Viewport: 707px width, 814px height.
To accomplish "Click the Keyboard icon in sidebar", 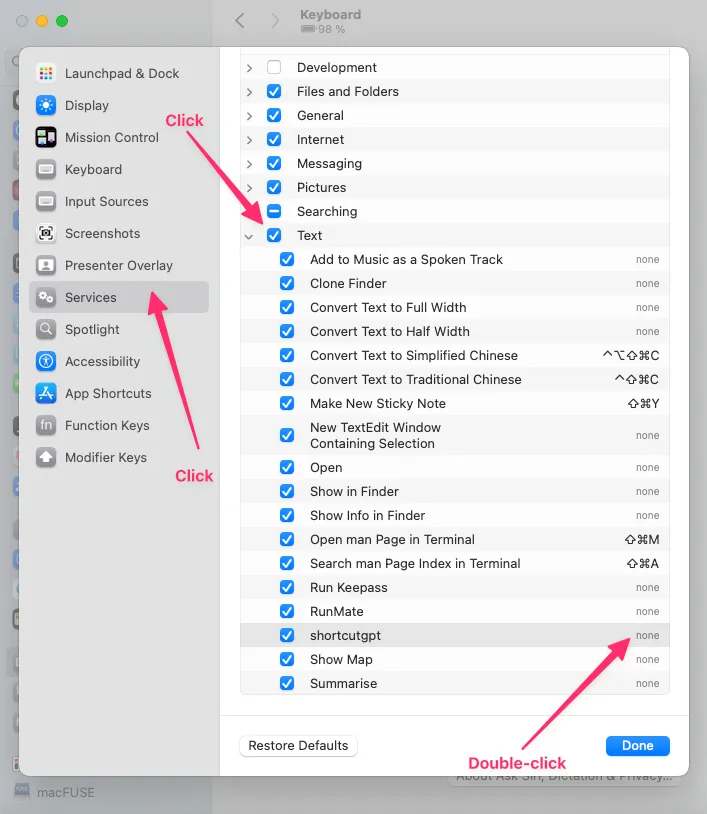I will pos(46,169).
